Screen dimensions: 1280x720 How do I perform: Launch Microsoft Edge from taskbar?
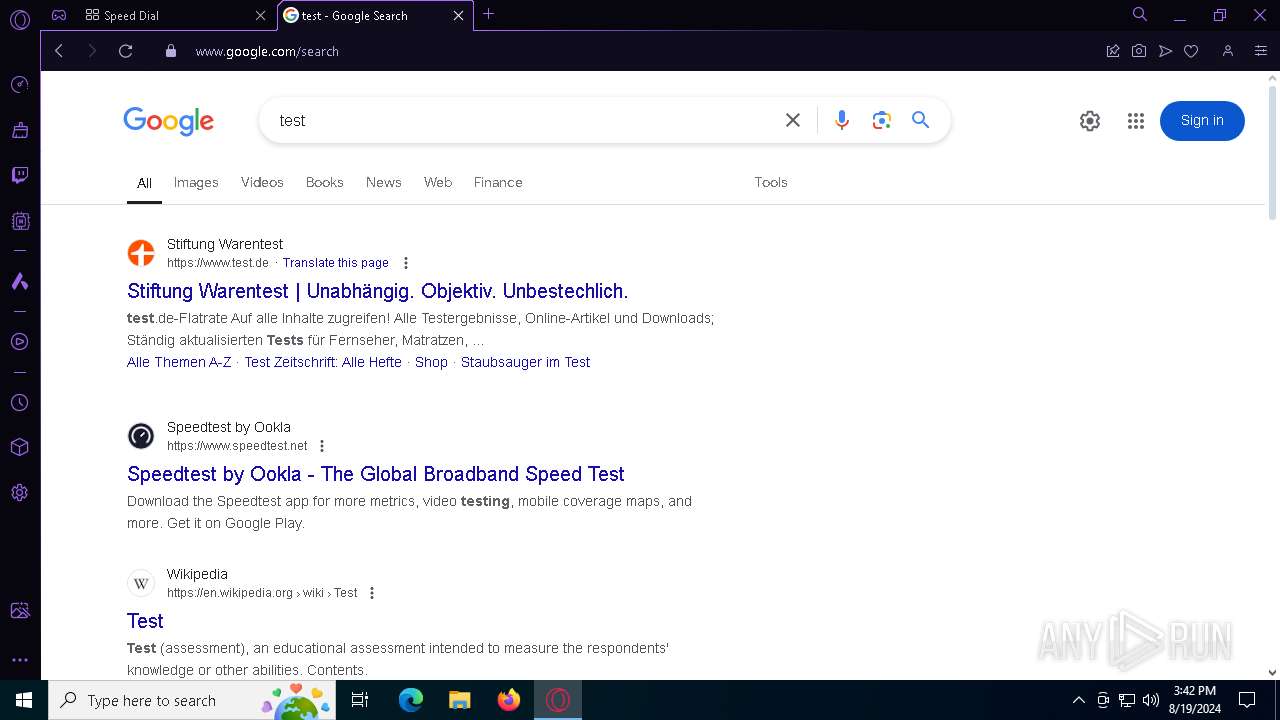(411, 700)
